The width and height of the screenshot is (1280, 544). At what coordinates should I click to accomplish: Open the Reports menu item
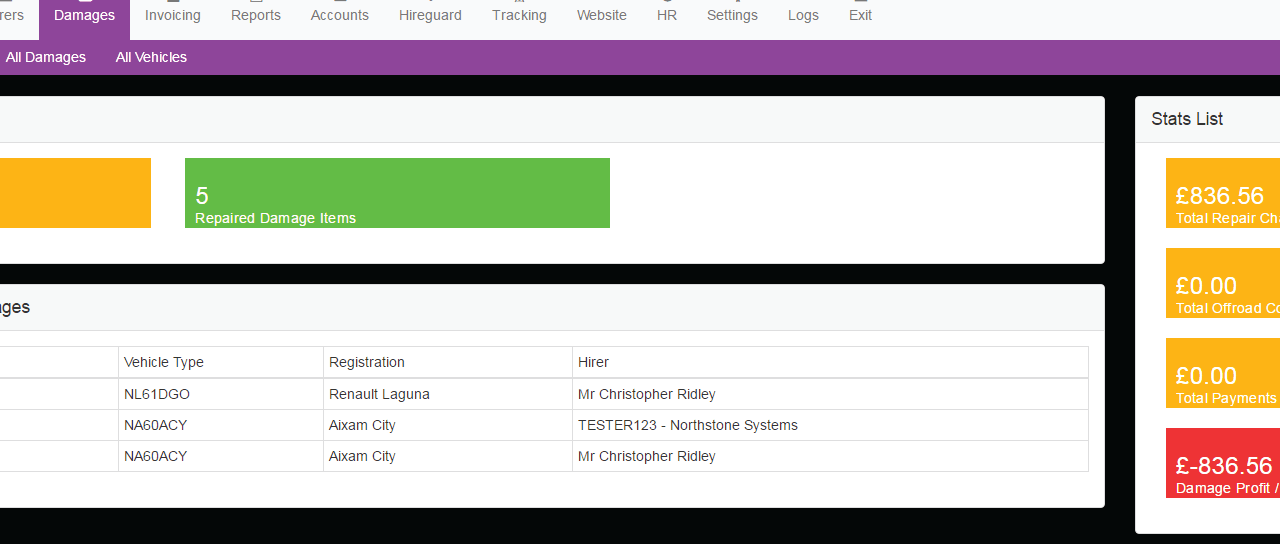click(x=256, y=16)
